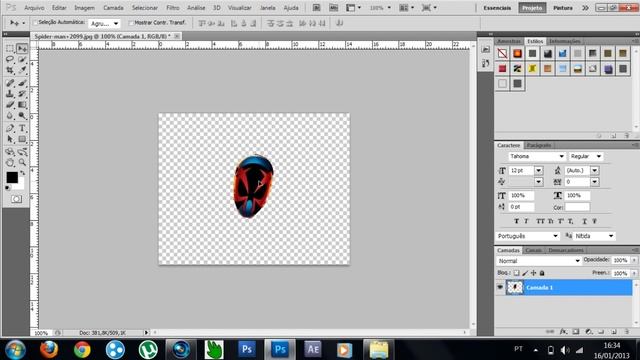This screenshot has width=640, height=360.
Task: Create new adjustment layer icon
Action: pos(589,332)
